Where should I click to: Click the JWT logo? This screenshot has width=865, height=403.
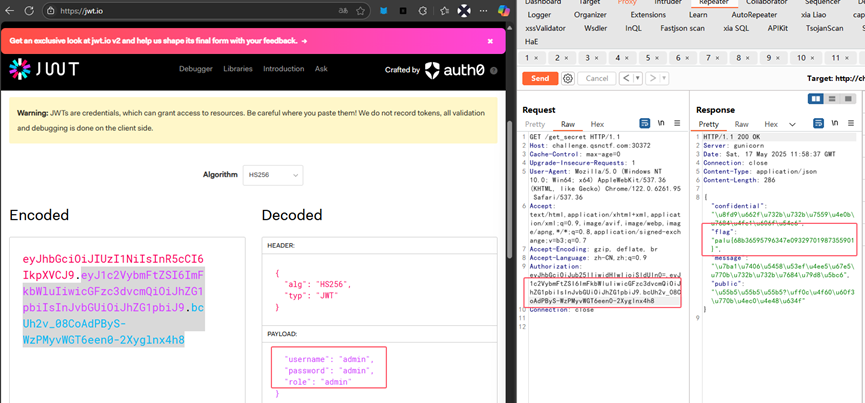[x=44, y=69]
